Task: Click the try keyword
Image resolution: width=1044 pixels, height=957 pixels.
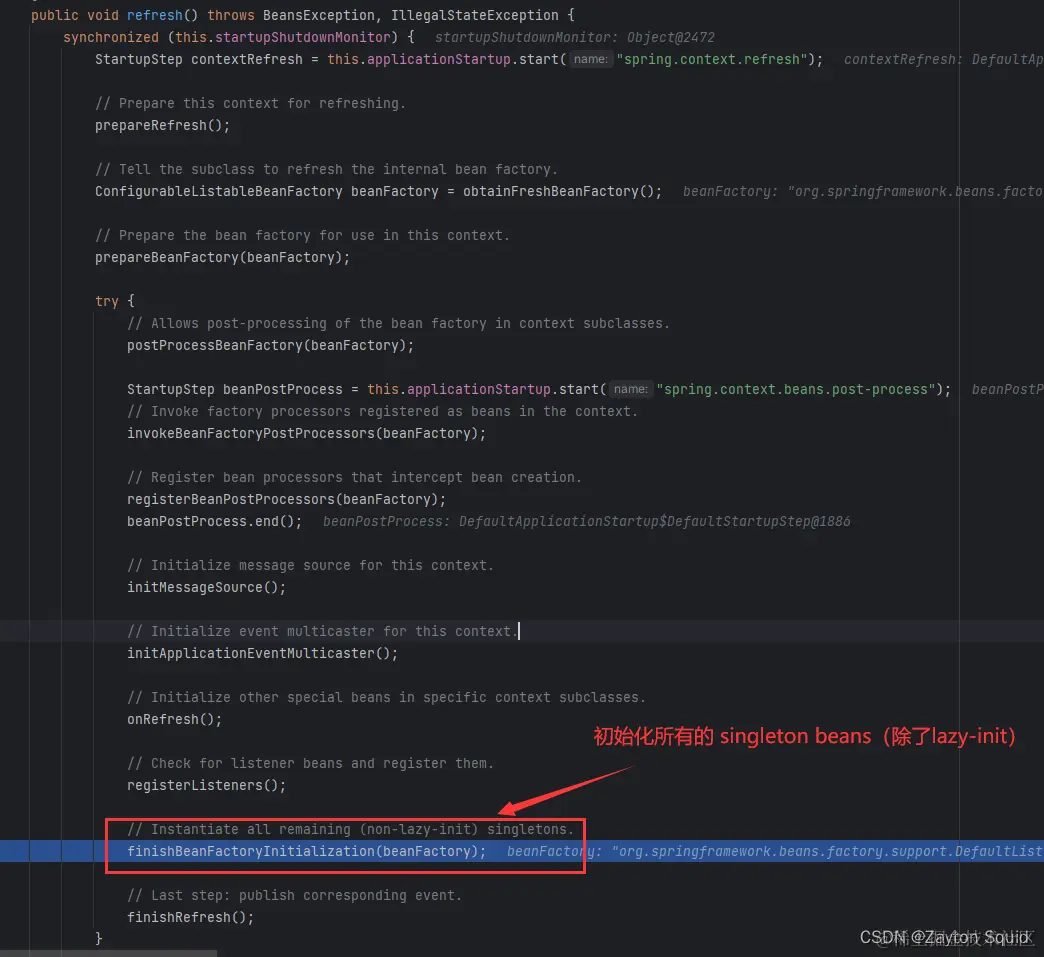Action: [x=107, y=301]
